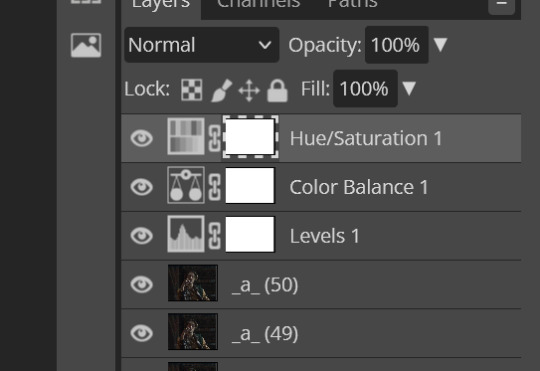Click the Hue/Saturation adjustment icon thumbnail

(x=186, y=136)
